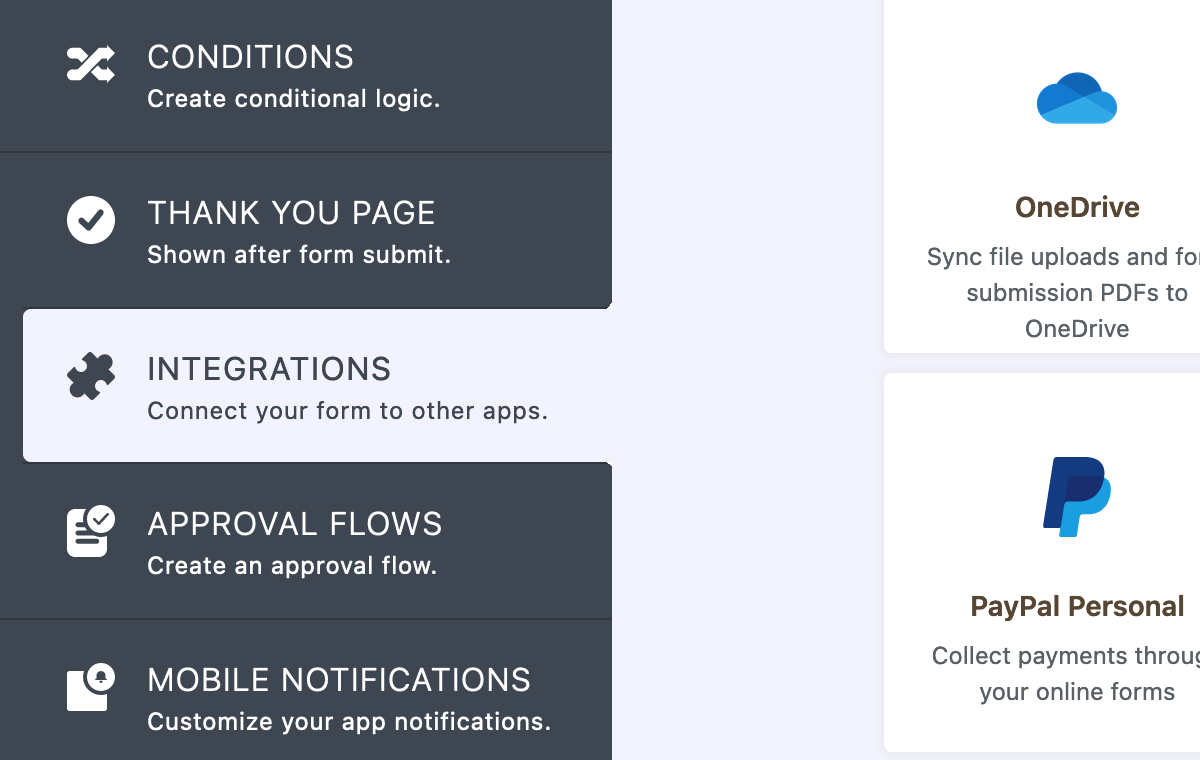Open the MOBILE NOTIFICATIONS tab

point(339,680)
